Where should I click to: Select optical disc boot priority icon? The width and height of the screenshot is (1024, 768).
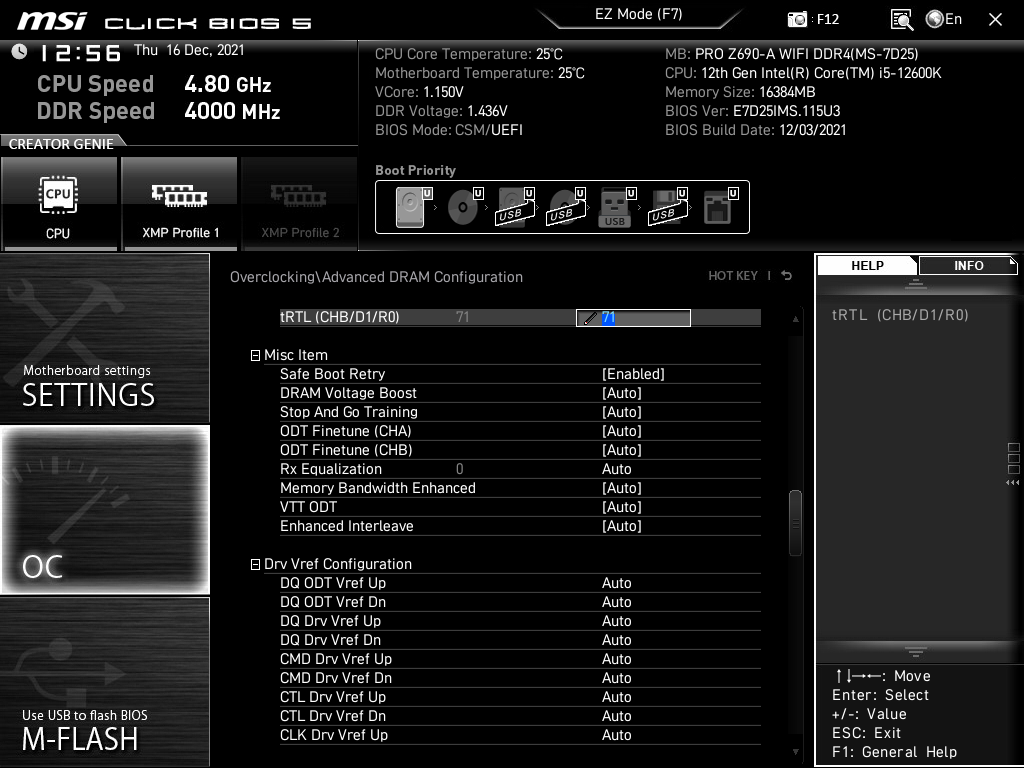pyautogui.click(x=464, y=206)
